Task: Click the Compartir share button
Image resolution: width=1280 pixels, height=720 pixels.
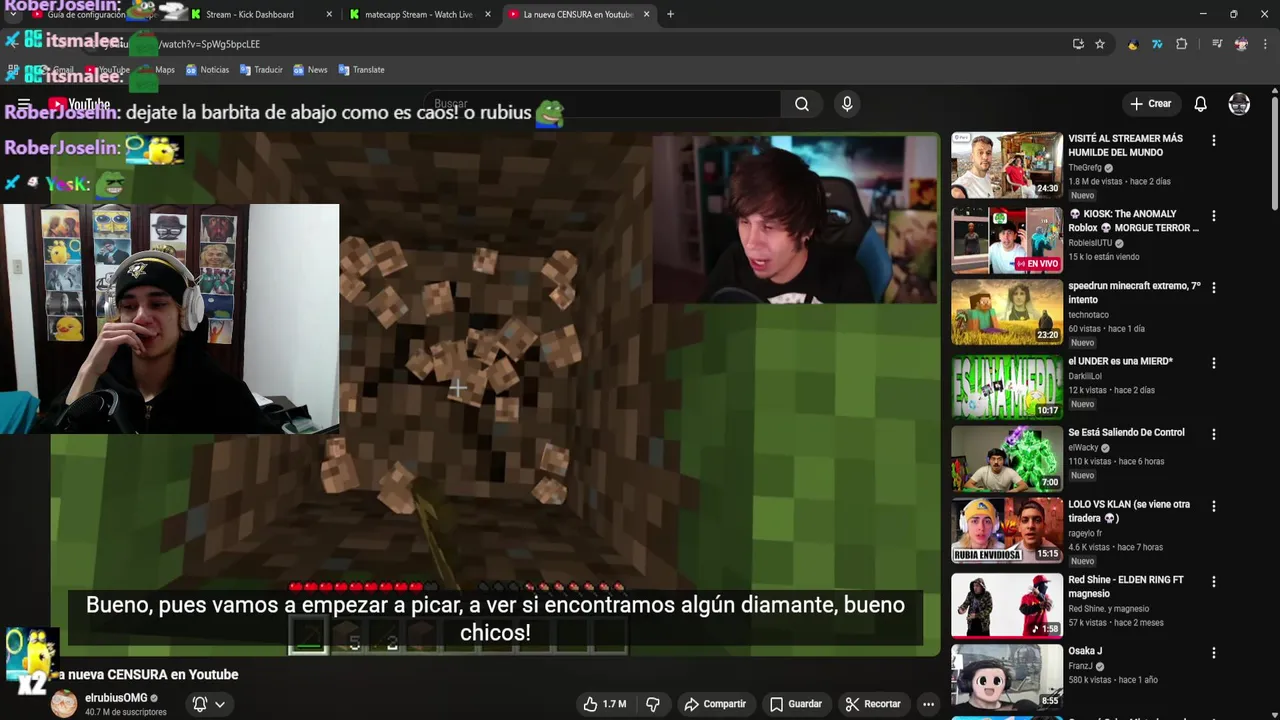Action: [x=714, y=704]
